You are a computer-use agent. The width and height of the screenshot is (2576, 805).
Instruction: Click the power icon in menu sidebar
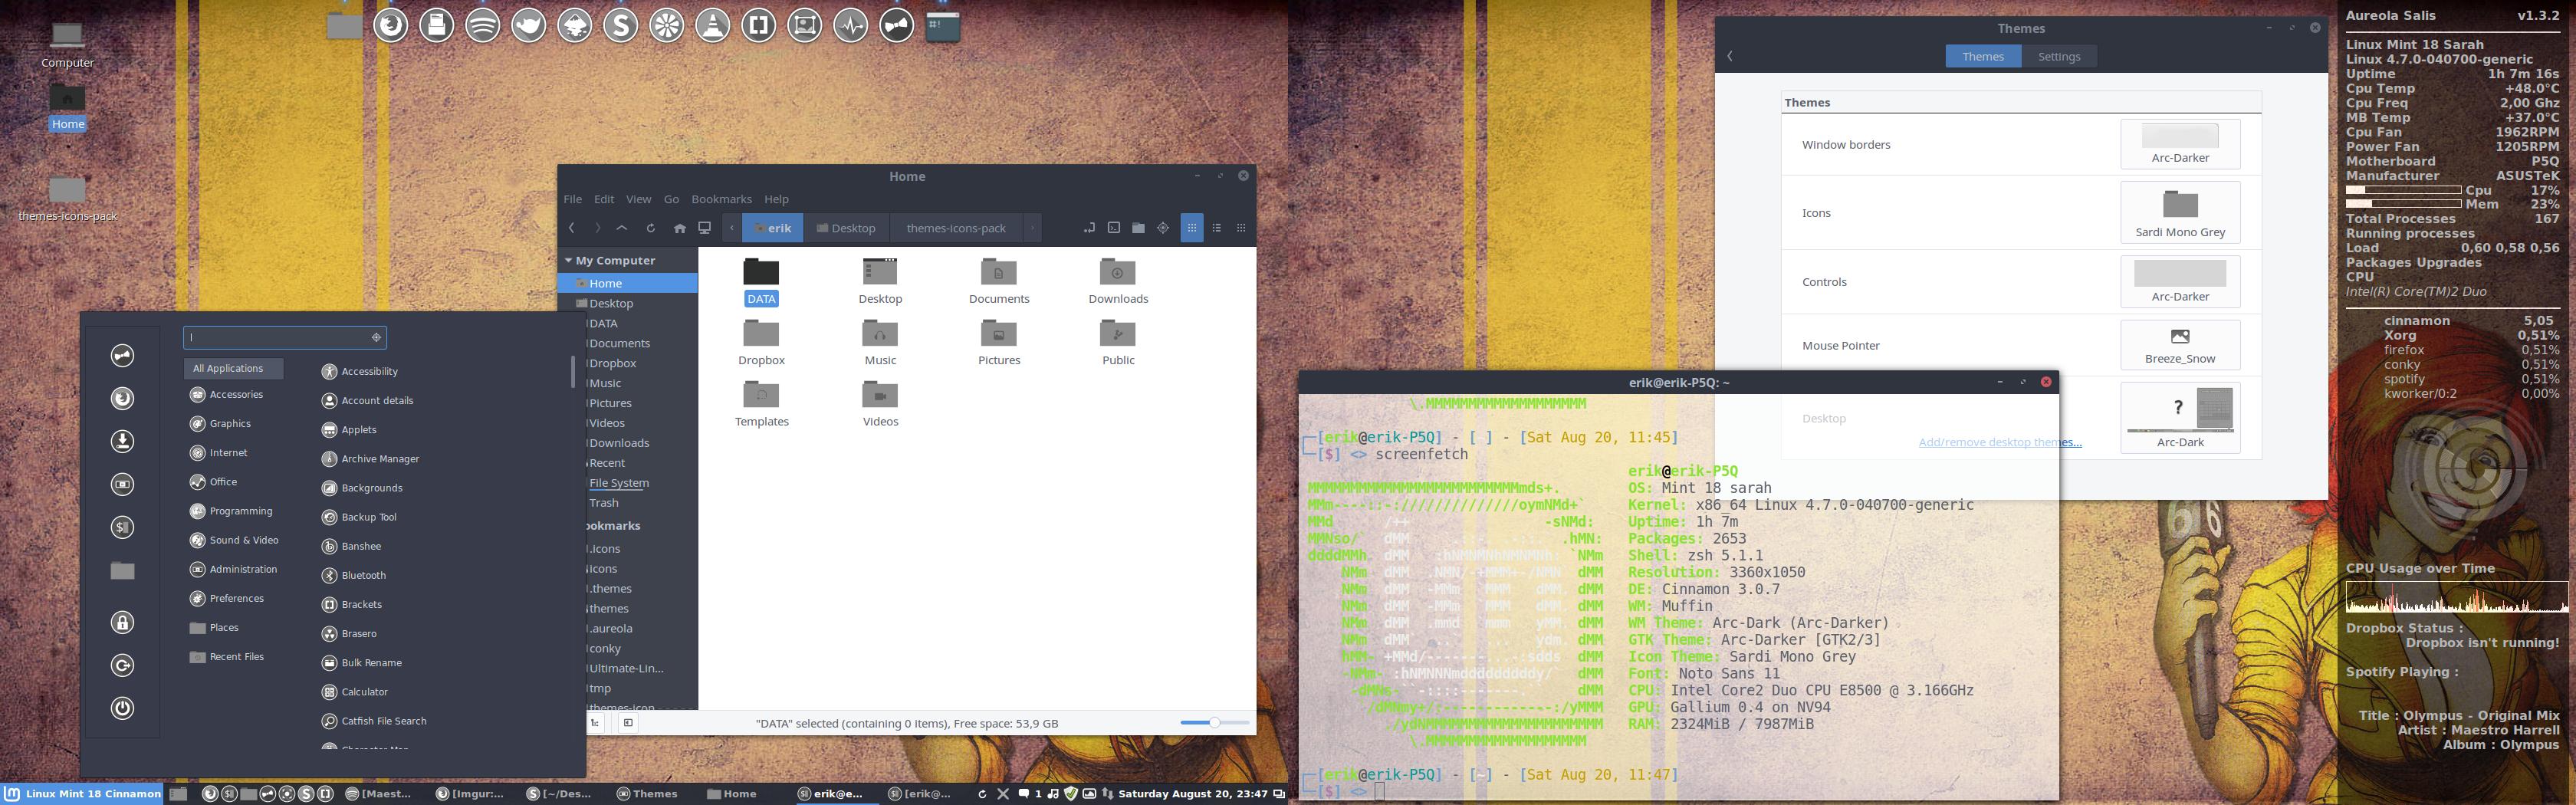[122, 708]
